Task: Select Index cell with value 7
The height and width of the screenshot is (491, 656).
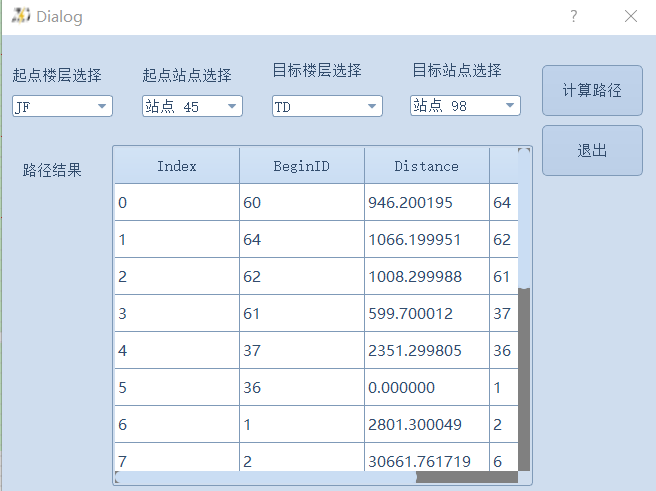Action: tap(177, 457)
